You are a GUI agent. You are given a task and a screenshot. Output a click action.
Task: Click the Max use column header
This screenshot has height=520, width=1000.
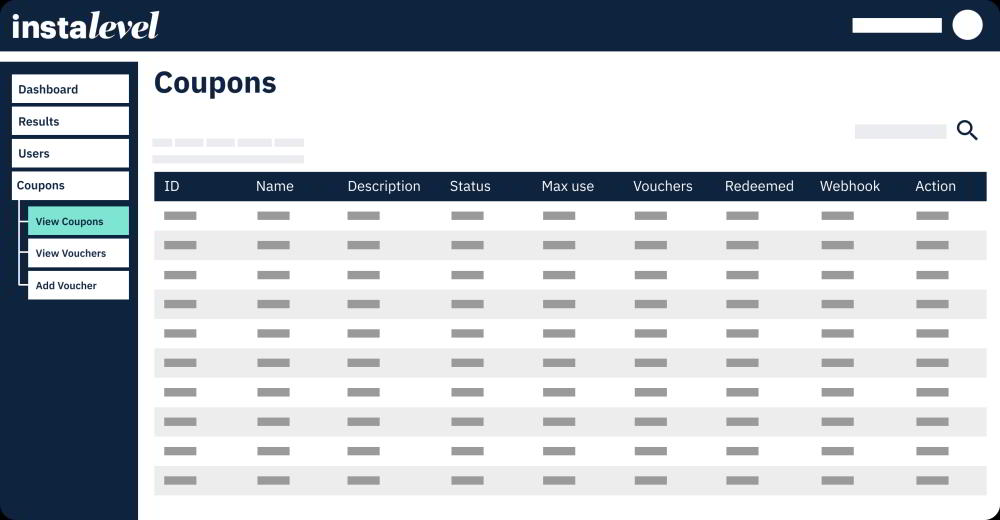568,186
